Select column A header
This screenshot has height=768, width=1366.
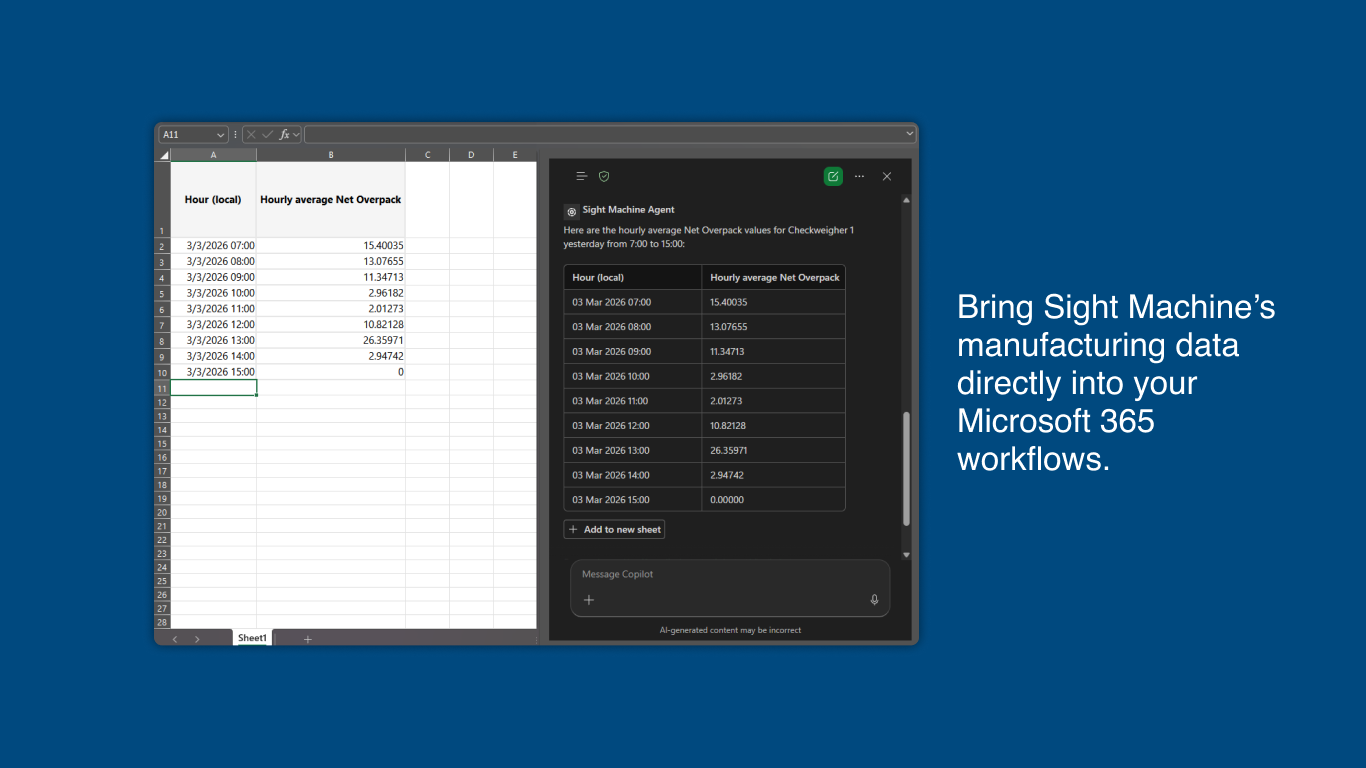[213, 155]
